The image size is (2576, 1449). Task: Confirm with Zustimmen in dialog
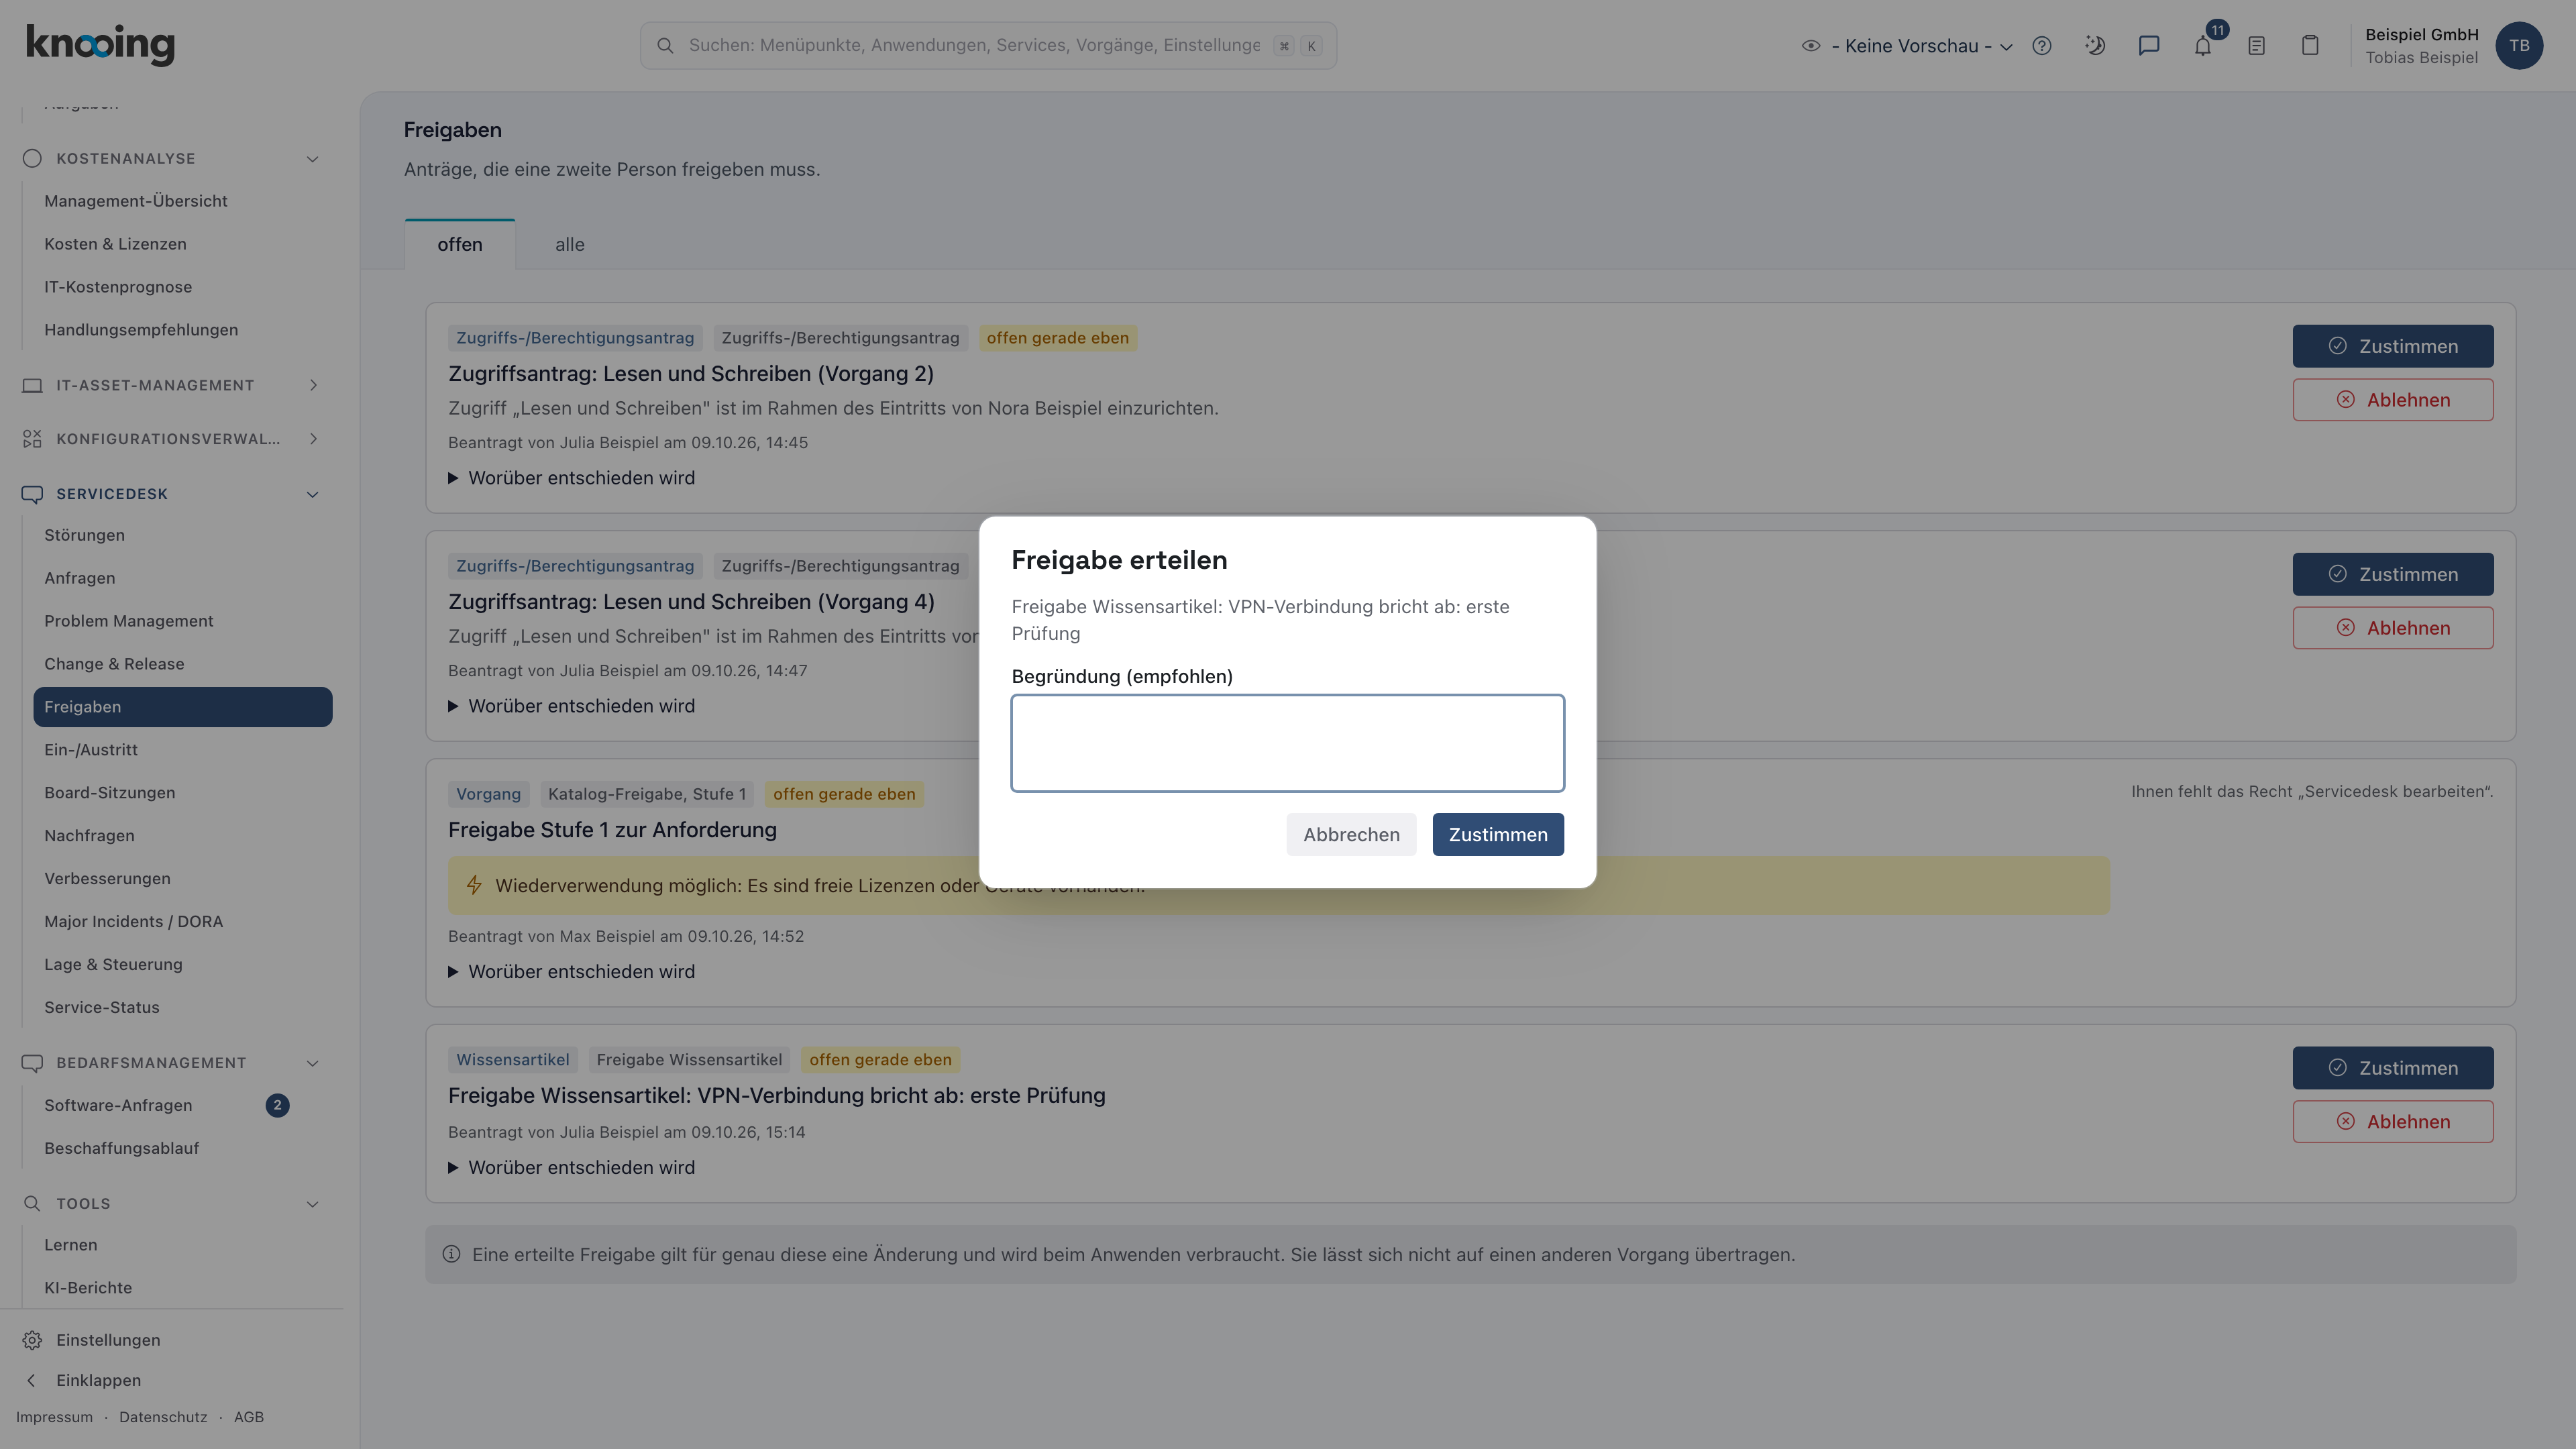(1498, 835)
